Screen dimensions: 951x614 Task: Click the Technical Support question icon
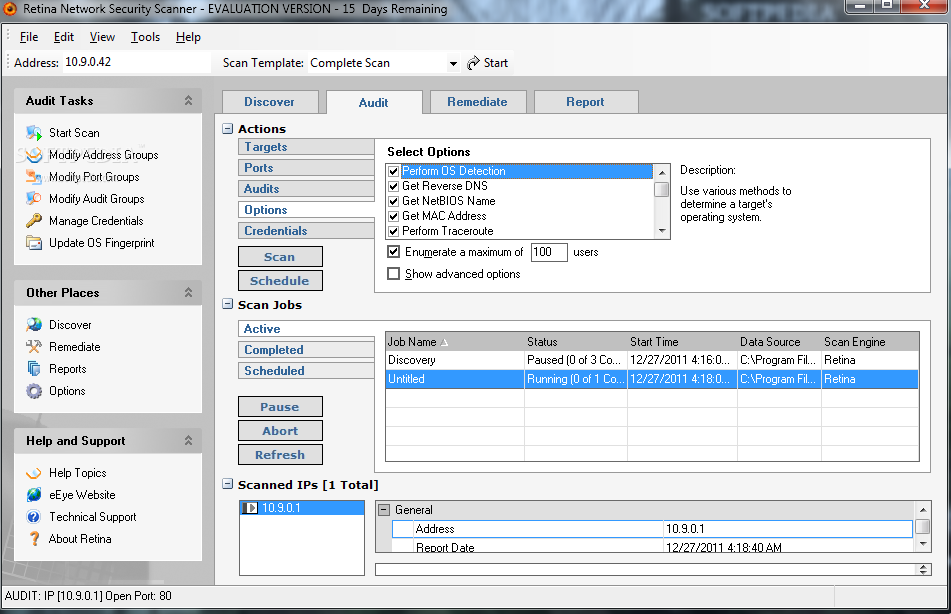(x=34, y=517)
